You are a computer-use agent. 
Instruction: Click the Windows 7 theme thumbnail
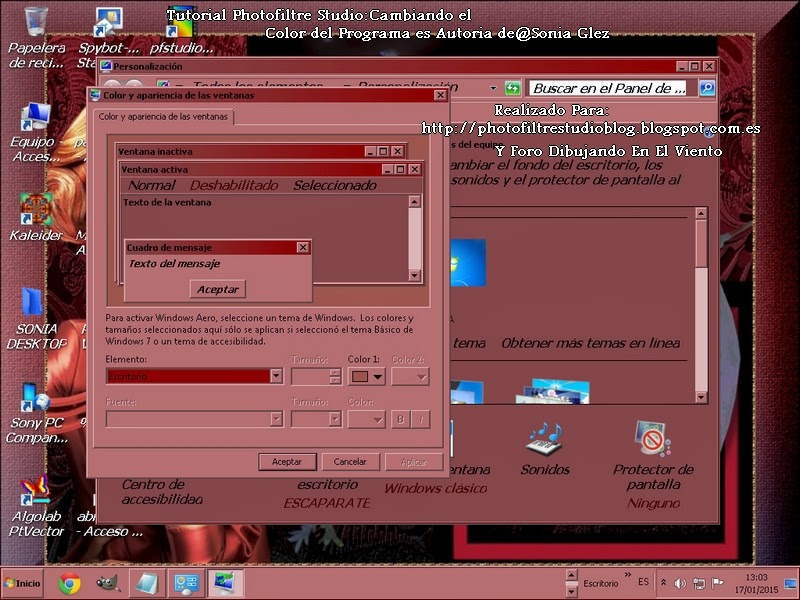click(468, 262)
